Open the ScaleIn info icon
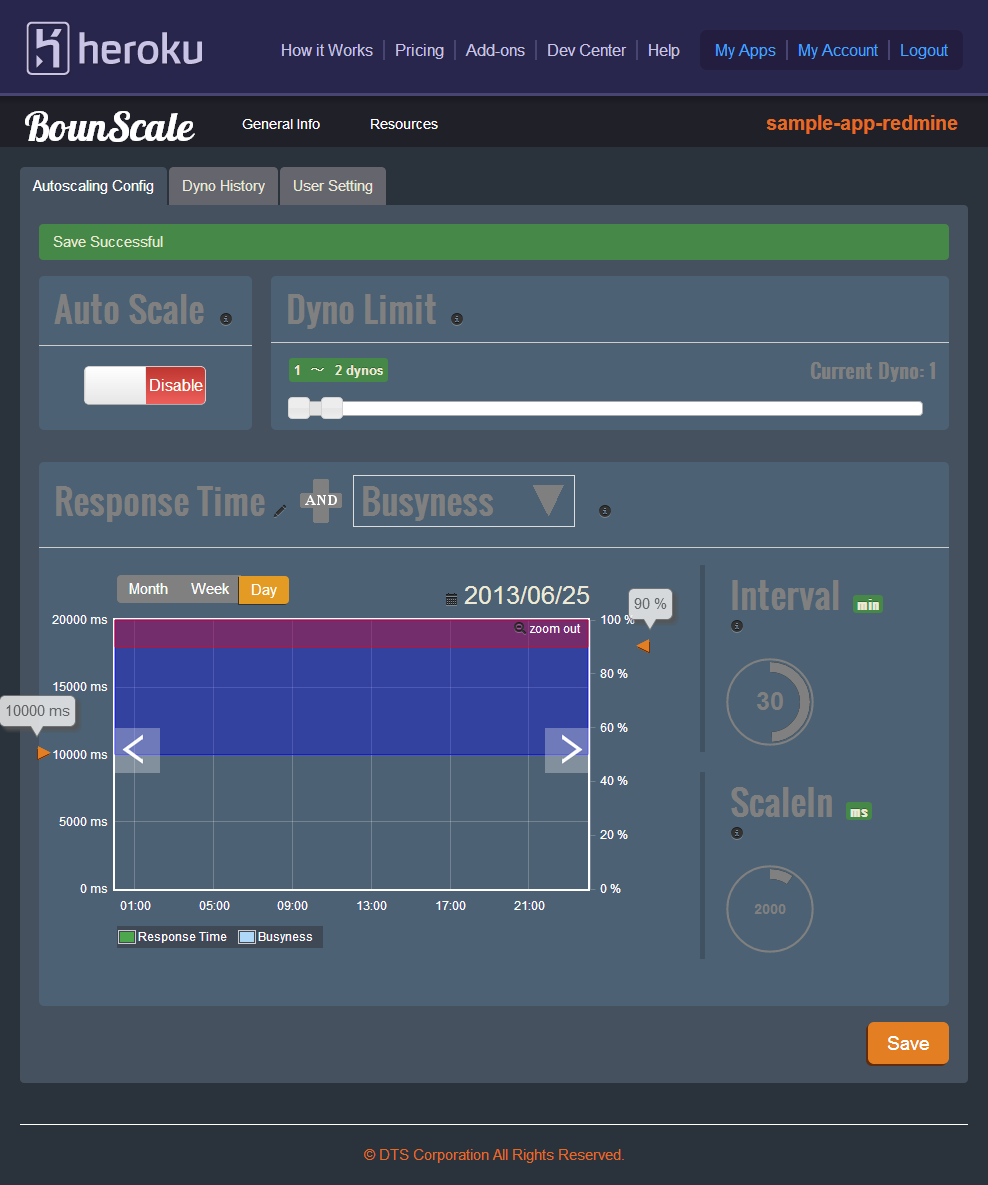This screenshot has width=988, height=1185. 737,833
